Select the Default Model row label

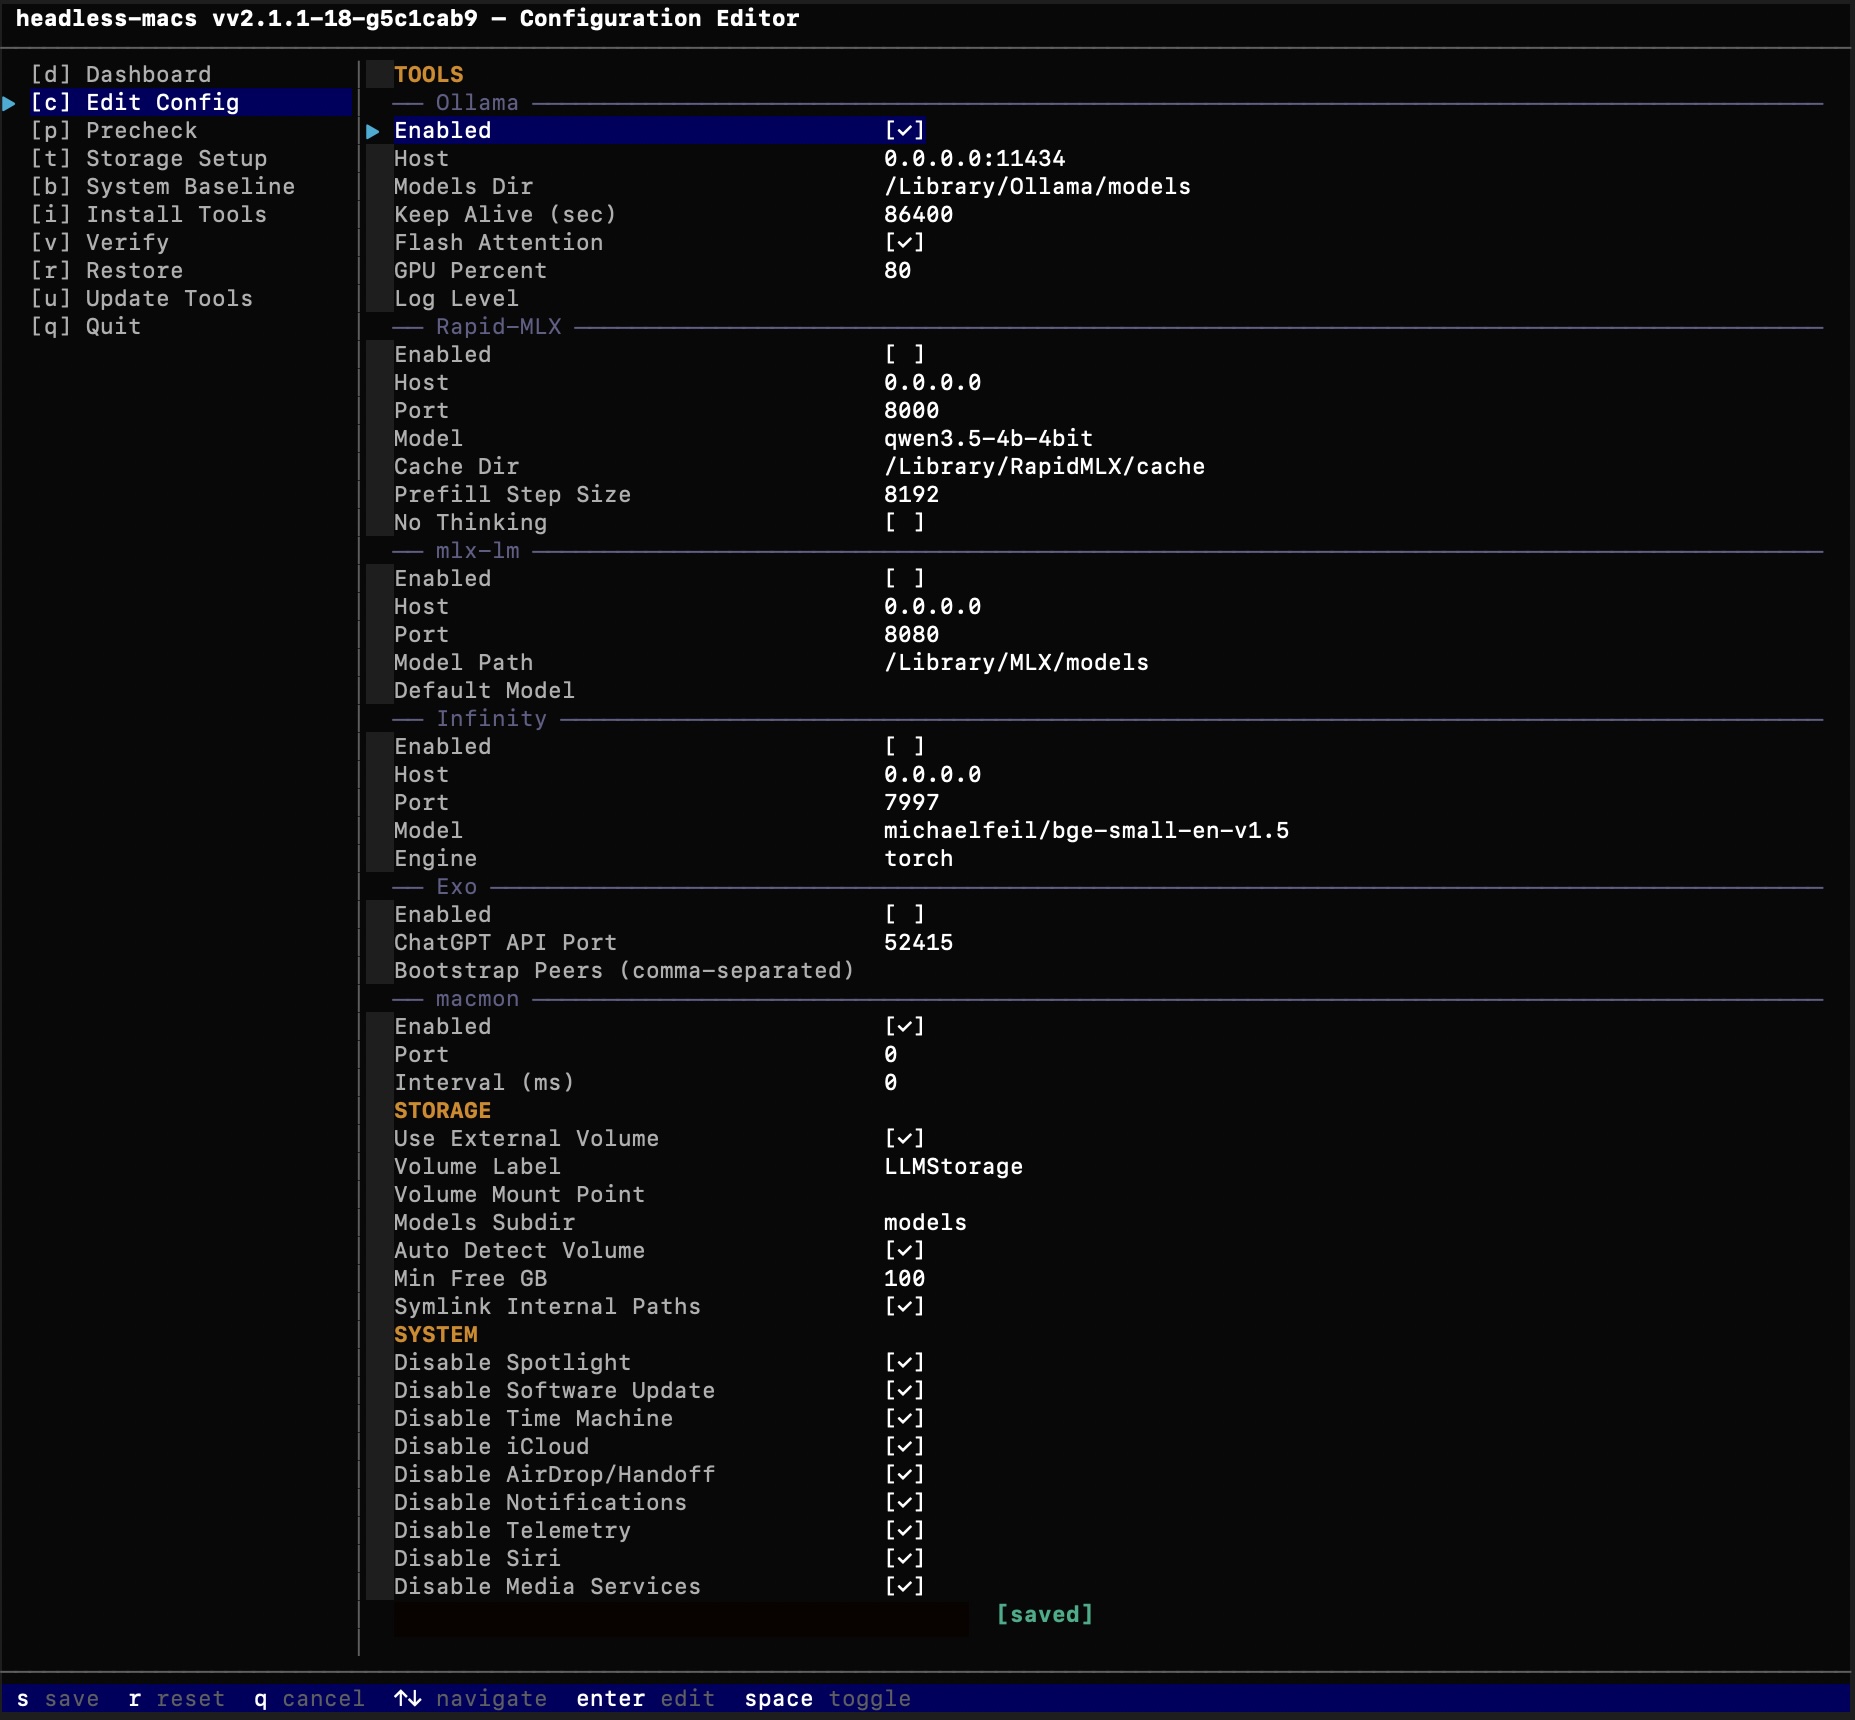pos(484,690)
